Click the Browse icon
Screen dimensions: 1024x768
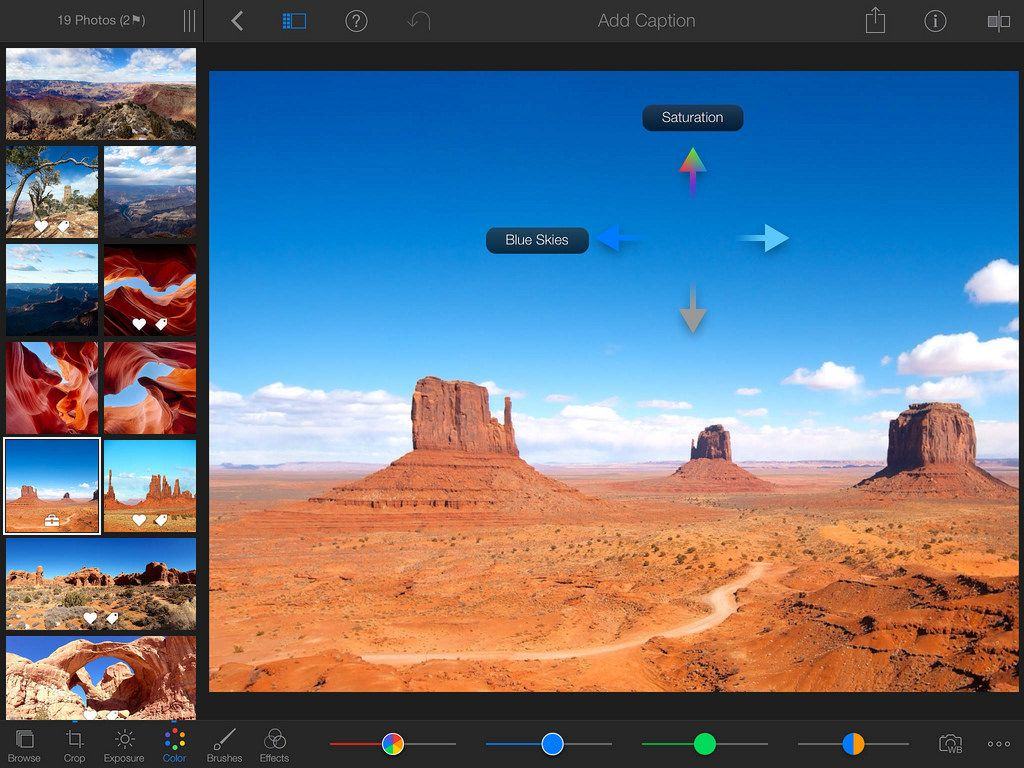pos(24,745)
